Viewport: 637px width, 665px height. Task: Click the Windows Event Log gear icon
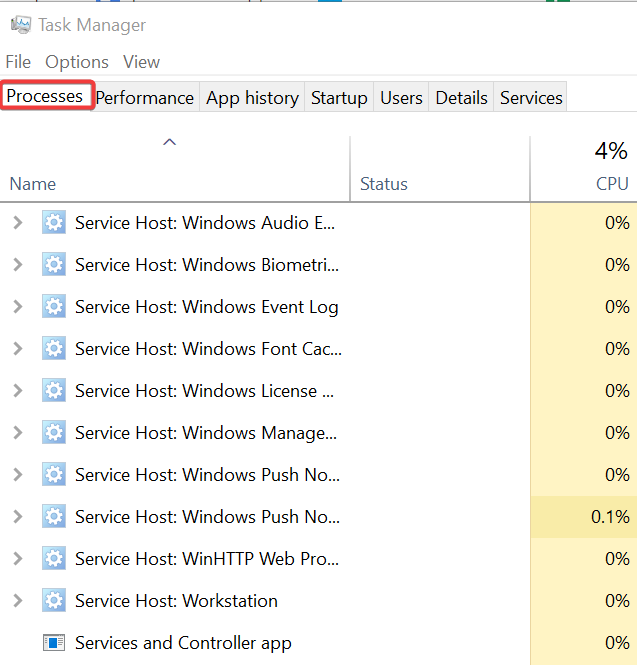[x=54, y=307]
